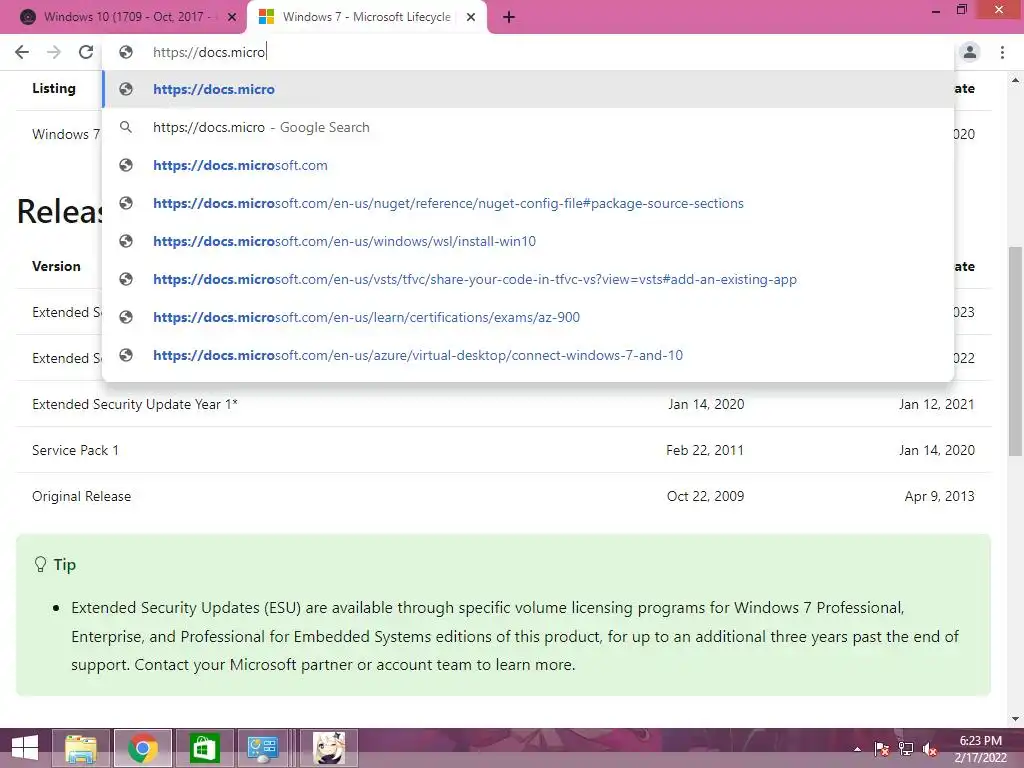Viewport: 1024px width, 768px height.
Task: Click the Original Release row label
Action: 82,496
